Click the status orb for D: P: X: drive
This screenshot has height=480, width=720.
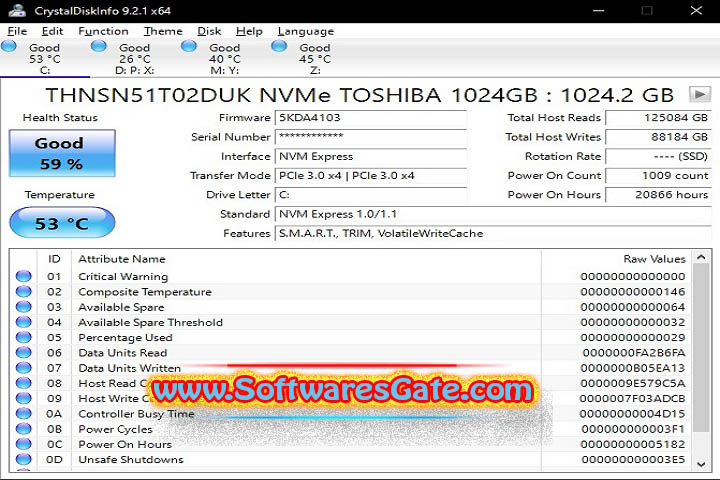pos(99,46)
